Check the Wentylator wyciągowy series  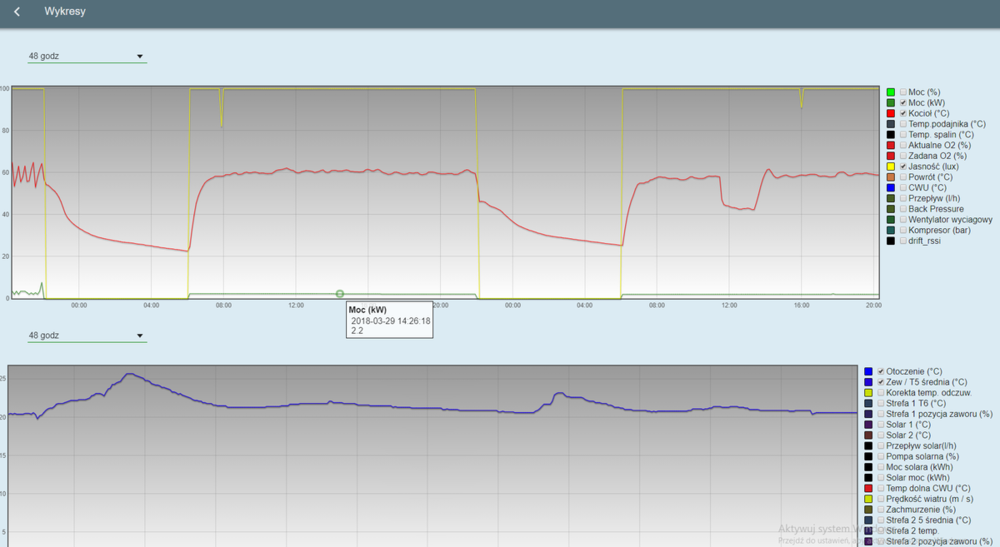point(904,219)
